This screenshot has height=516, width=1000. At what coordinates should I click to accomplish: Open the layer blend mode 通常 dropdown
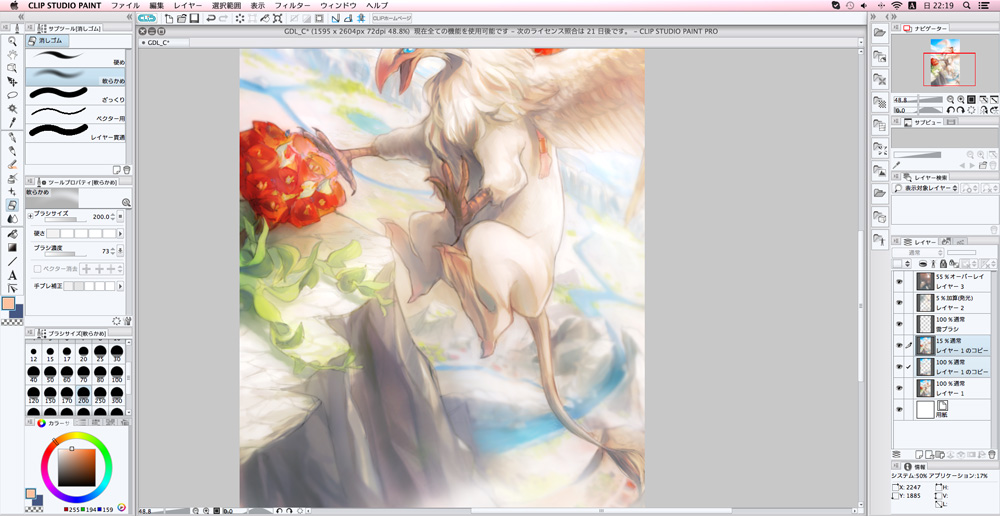tap(917, 253)
